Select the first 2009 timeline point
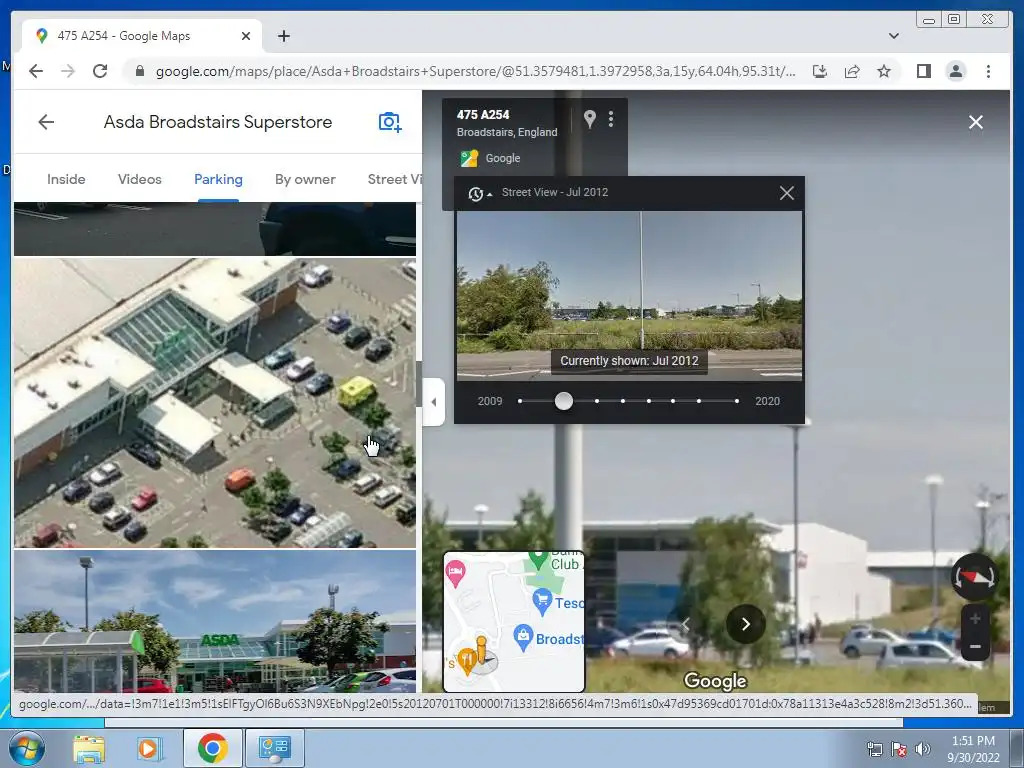 [x=520, y=401]
